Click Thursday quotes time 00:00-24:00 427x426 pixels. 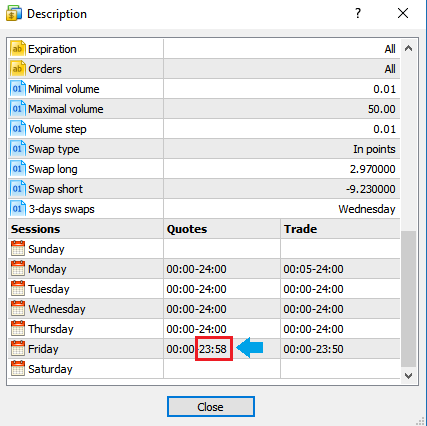196,329
